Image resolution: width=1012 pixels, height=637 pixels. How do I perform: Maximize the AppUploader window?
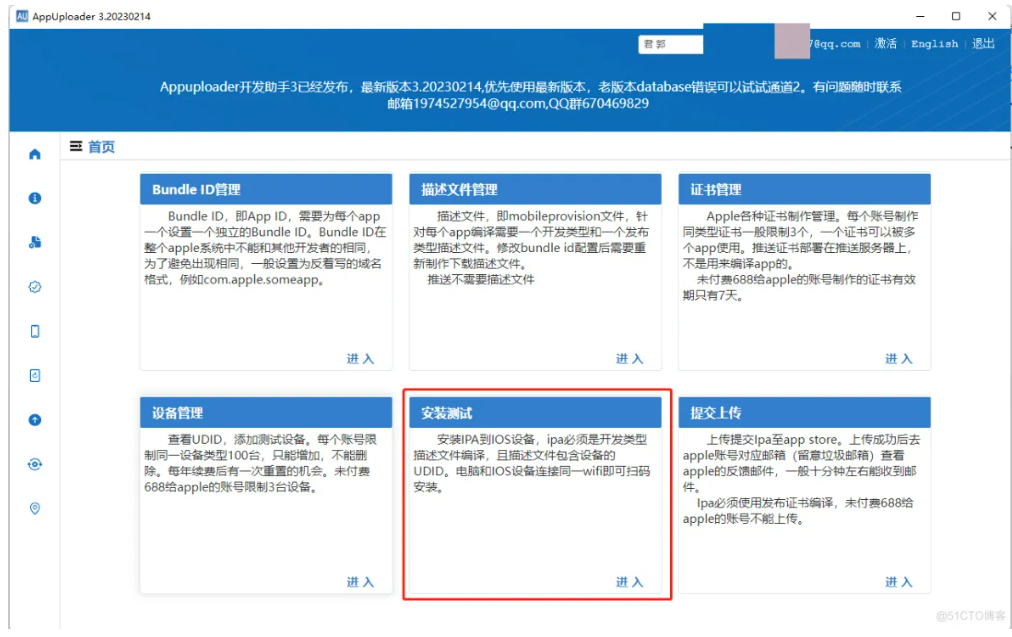point(956,16)
